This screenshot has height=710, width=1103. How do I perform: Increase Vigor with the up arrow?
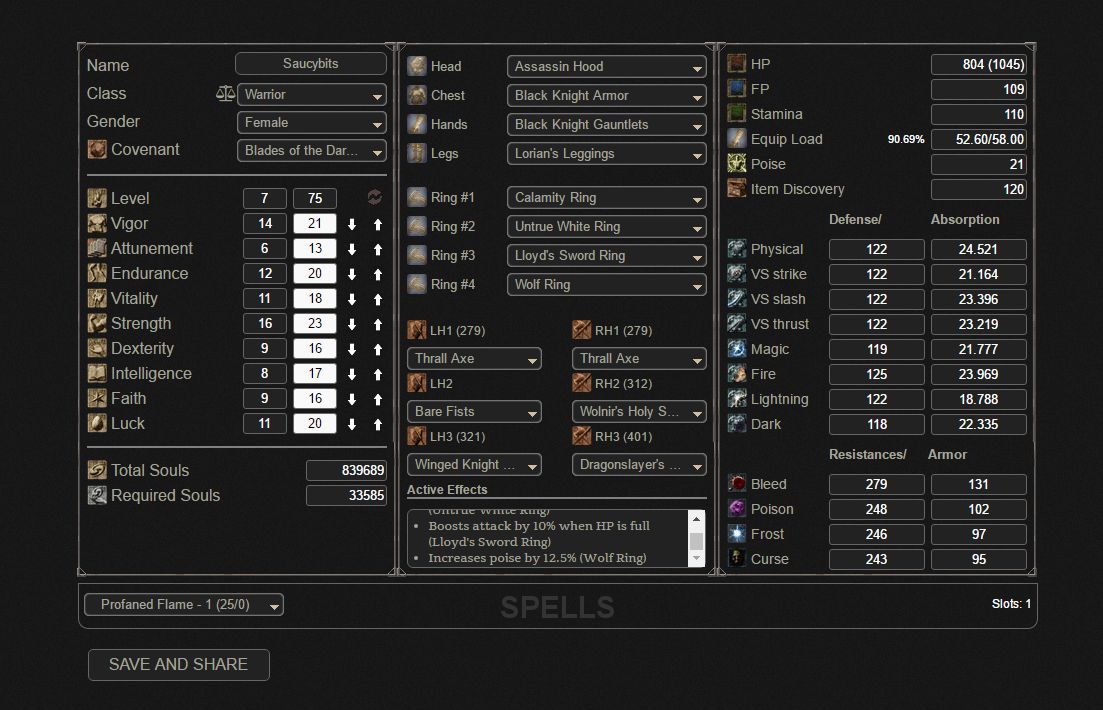point(378,224)
